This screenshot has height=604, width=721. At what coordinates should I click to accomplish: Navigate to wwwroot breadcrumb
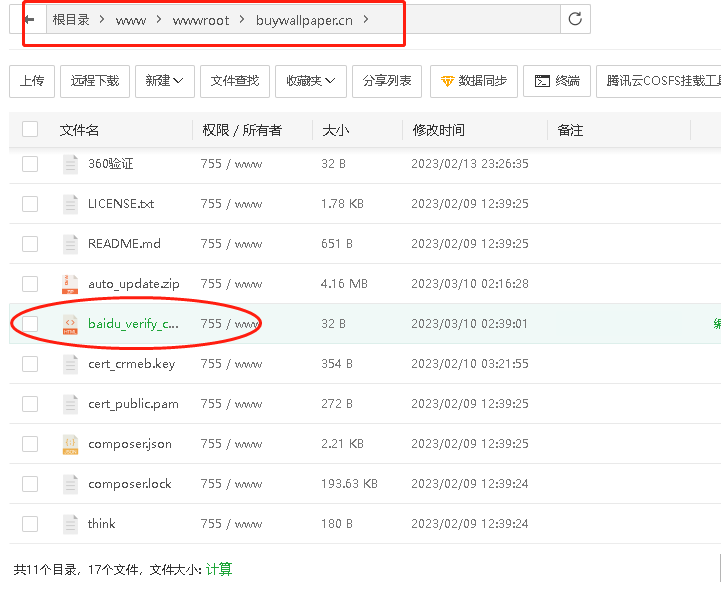pos(200,21)
